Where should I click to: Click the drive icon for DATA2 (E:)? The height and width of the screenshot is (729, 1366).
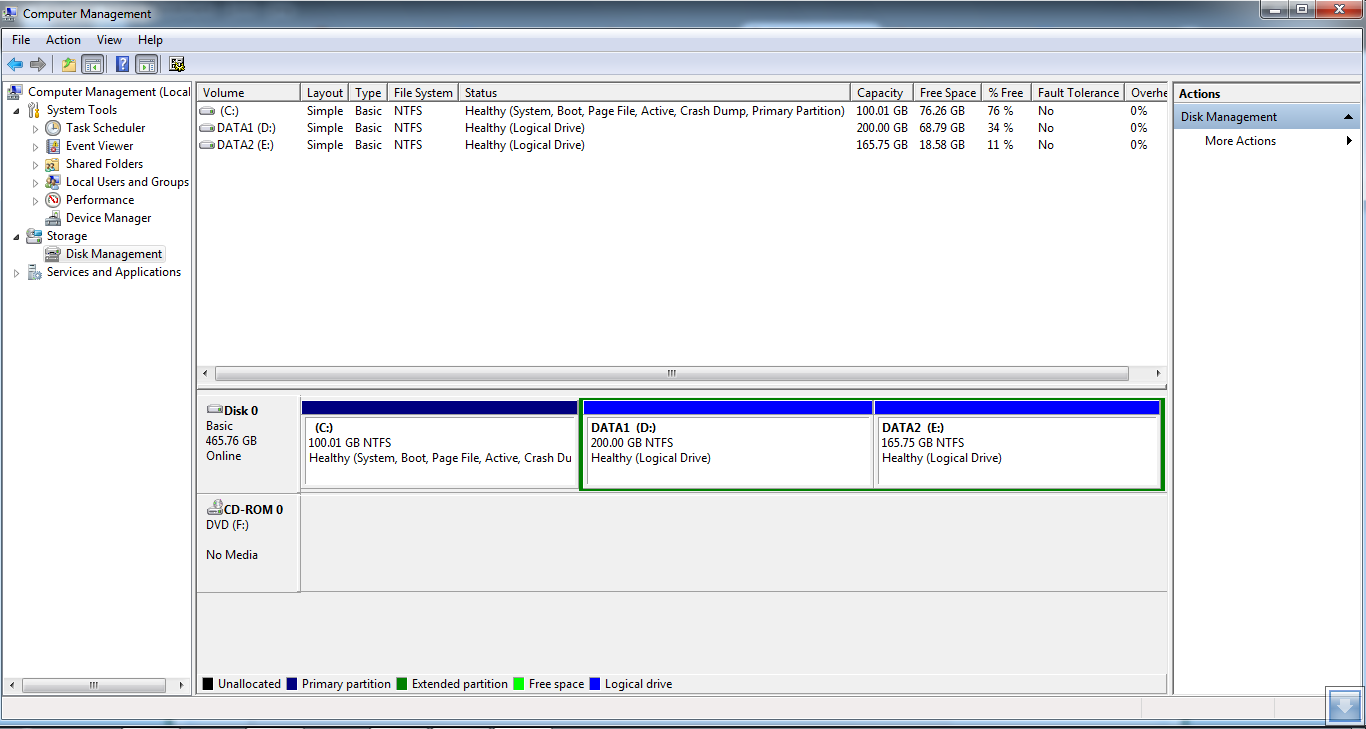point(207,145)
